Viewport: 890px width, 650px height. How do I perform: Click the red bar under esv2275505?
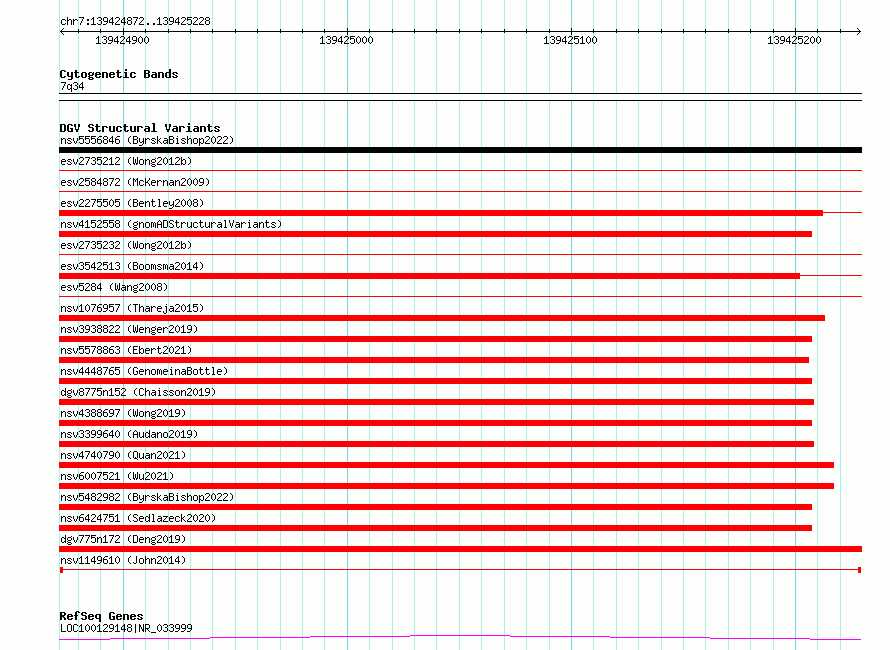point(441,213)
